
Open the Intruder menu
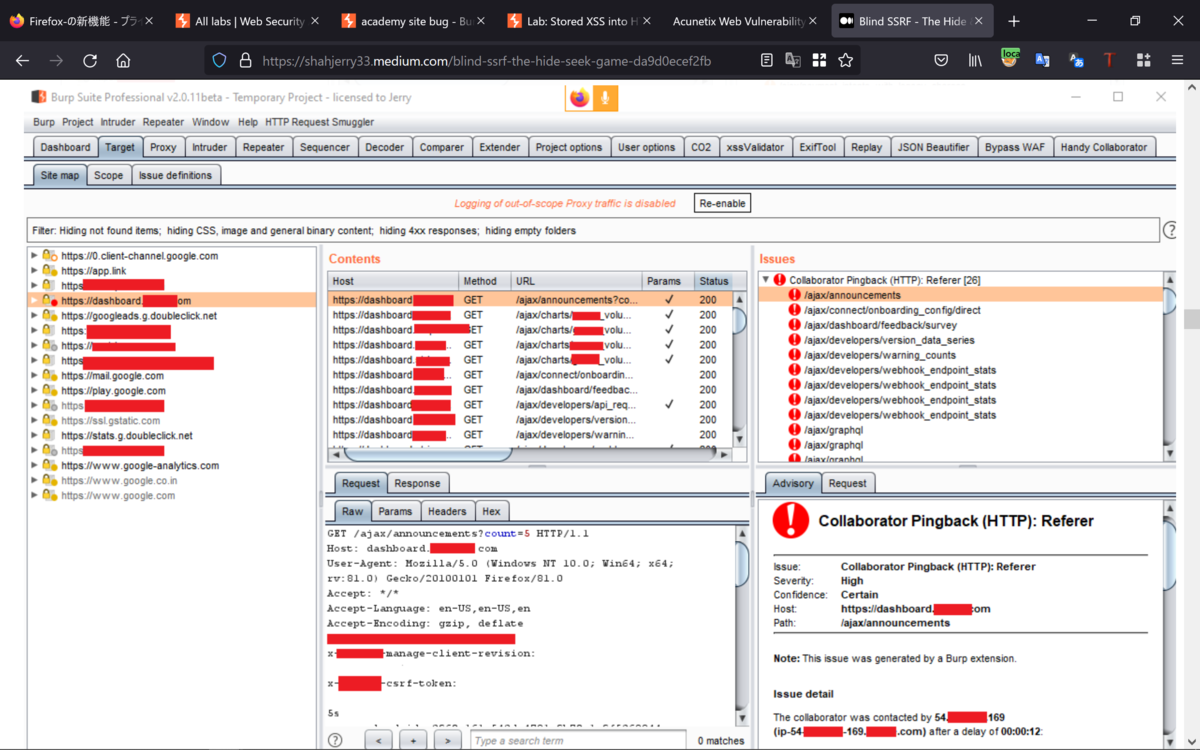(x=118, y=122)
